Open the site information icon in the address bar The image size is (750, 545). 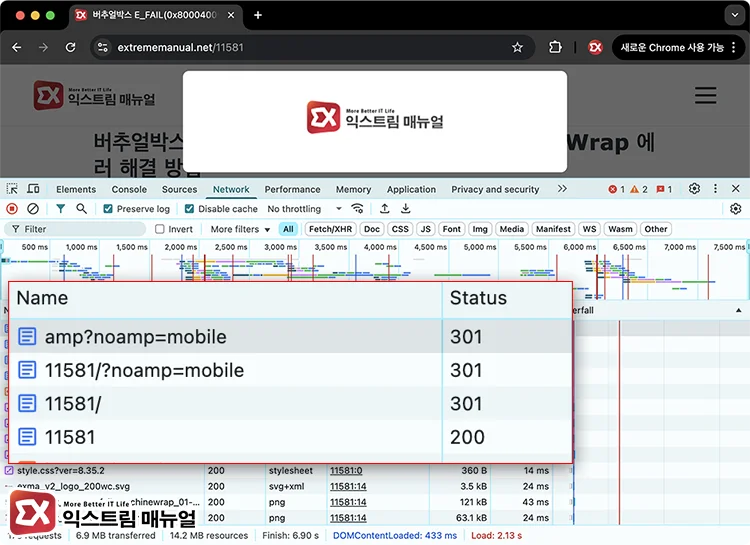(x=102, y=47)
